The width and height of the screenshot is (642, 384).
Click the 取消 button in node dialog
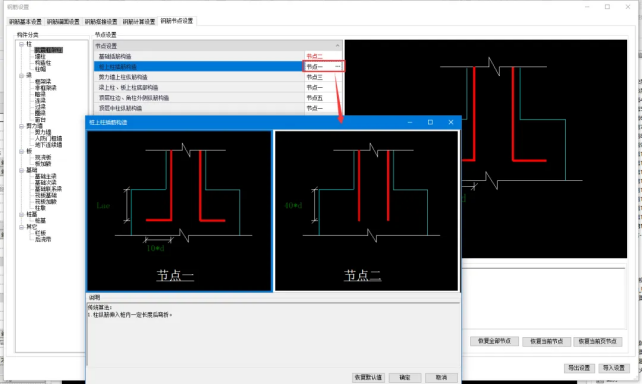pyautogui.click(x=441, y=377)
